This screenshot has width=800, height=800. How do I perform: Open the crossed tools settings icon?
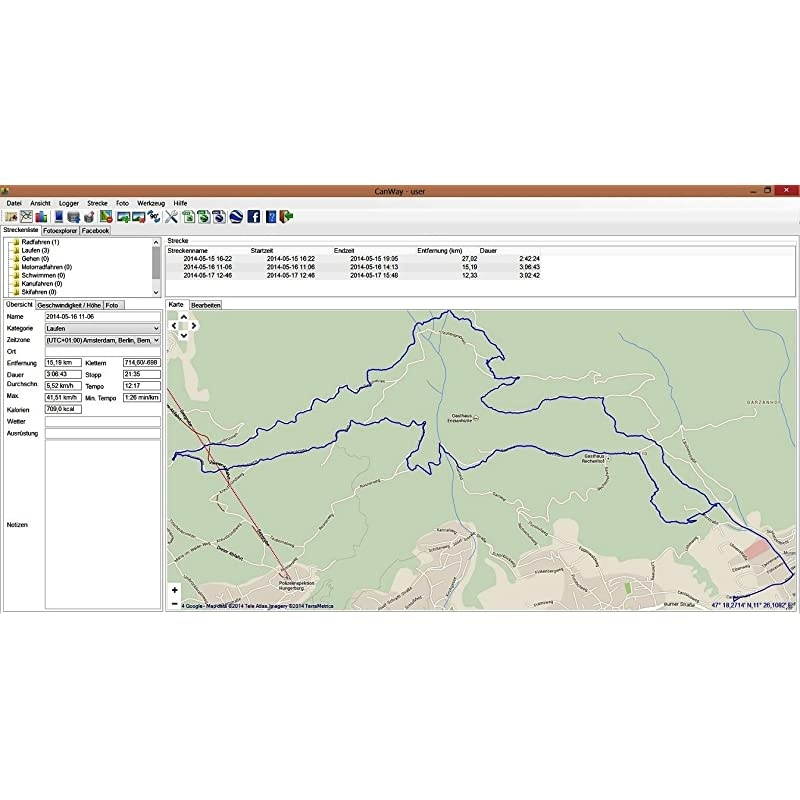tap(171, 216)
